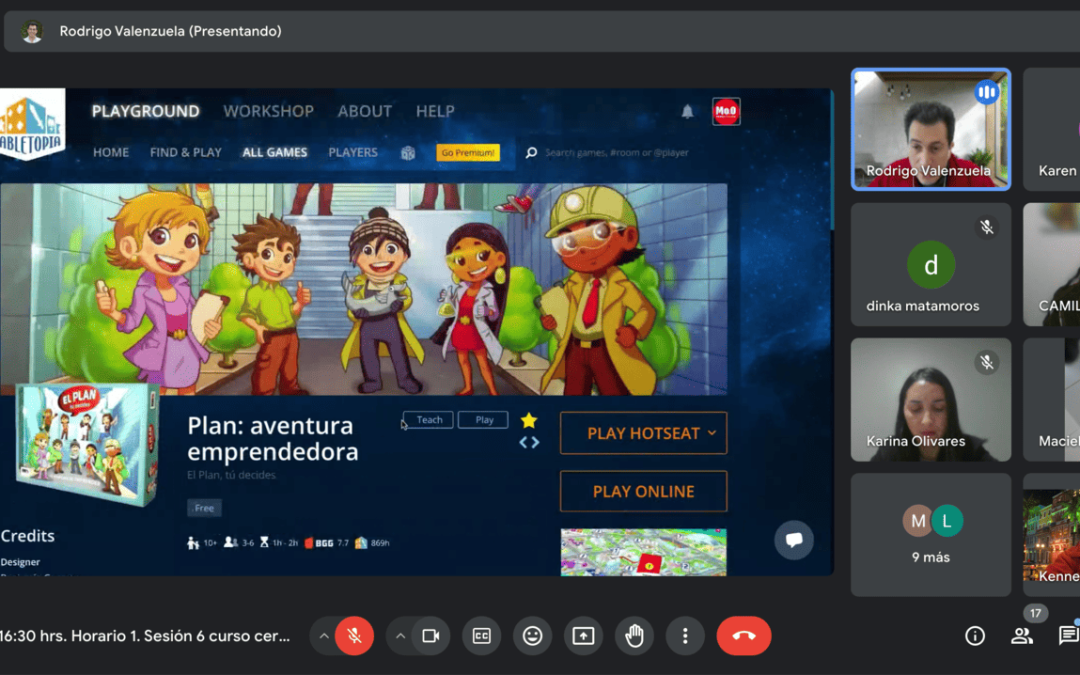Image resolution: width=1080 pixels, height=675 pixels.
Task: Unmute the microphone in the call bar
Action: [x=355, y=636]
